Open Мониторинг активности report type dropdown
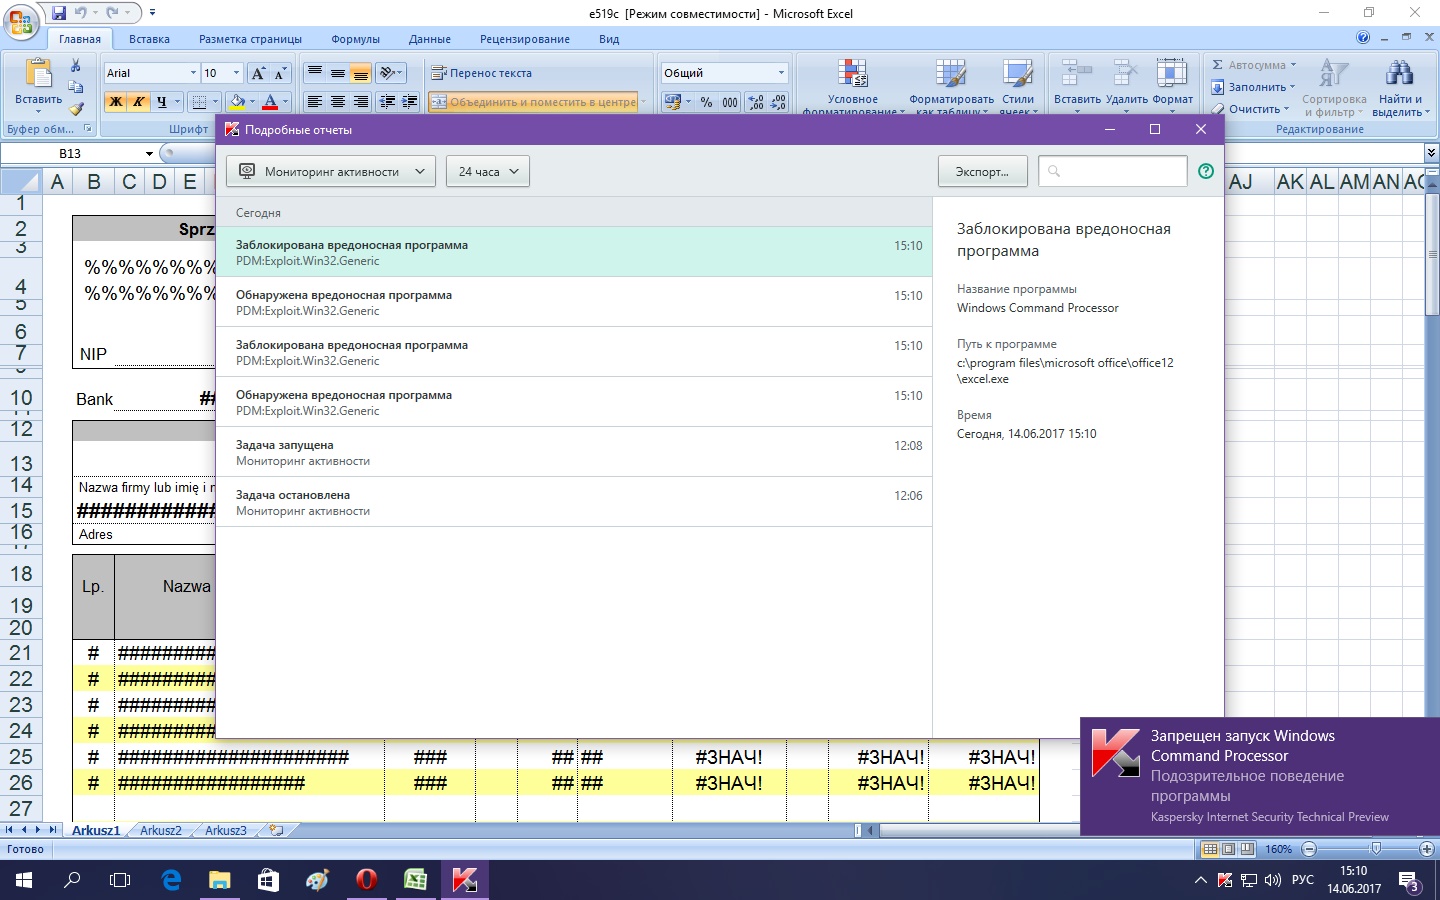Screen dimensions: 1440x900 pyautogui.click(x=331, y=171)
